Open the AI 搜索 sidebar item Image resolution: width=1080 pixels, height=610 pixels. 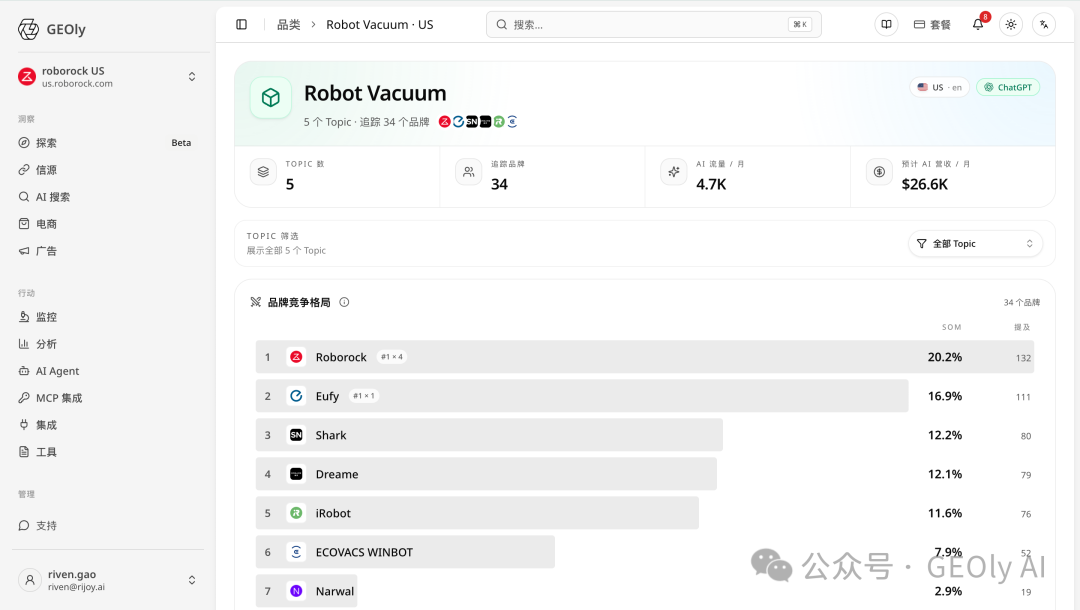click(x=106, y=197)
